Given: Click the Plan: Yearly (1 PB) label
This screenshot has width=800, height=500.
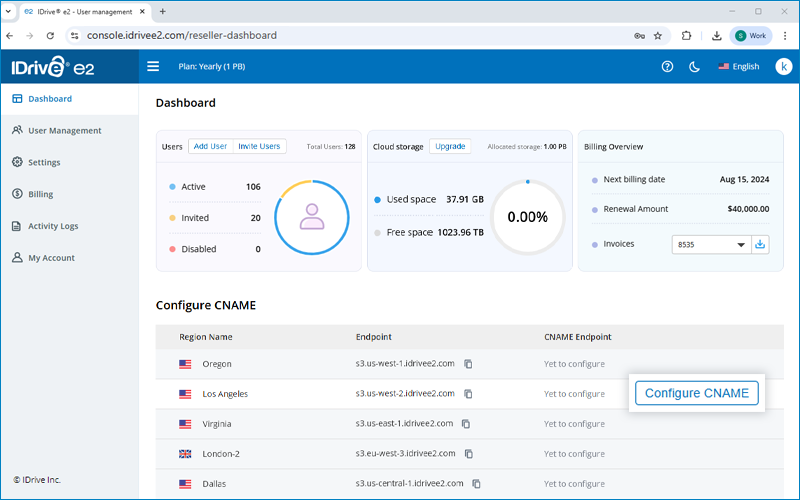Looking at the screenshot, I should pos(212,66).
